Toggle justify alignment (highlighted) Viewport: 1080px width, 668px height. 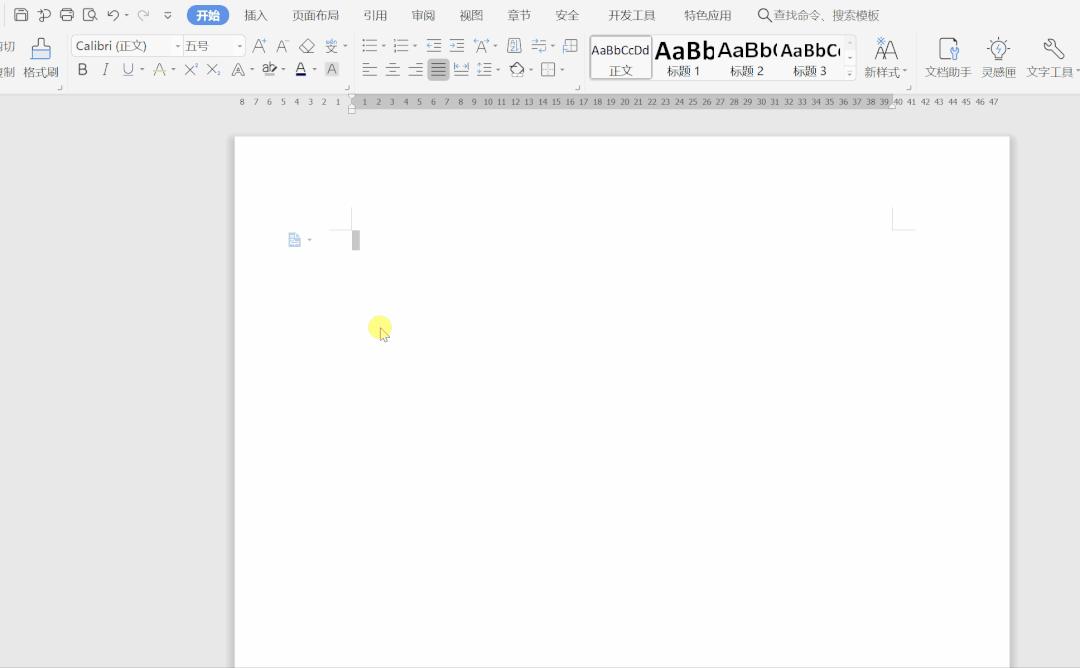pos(438,70)
